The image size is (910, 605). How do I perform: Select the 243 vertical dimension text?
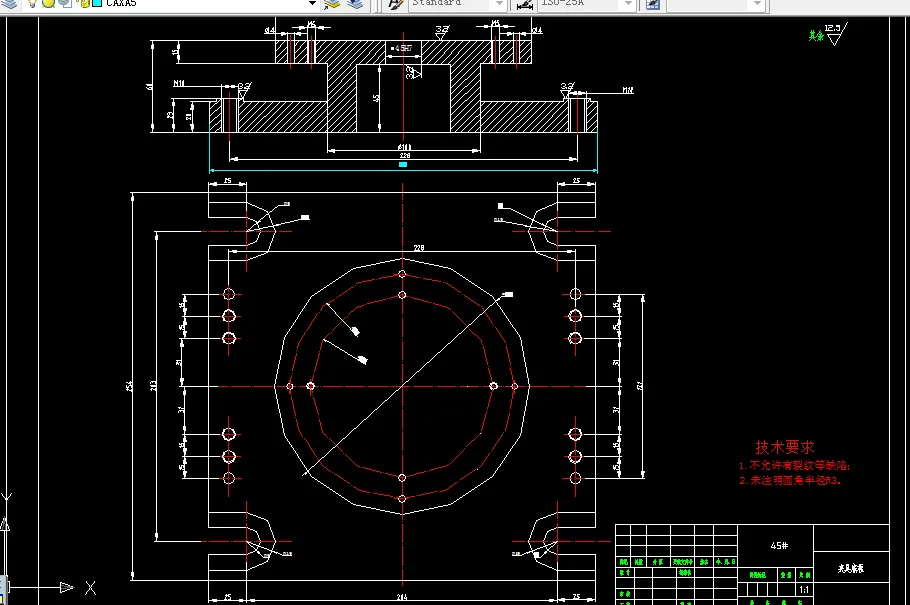coord(153,386)
